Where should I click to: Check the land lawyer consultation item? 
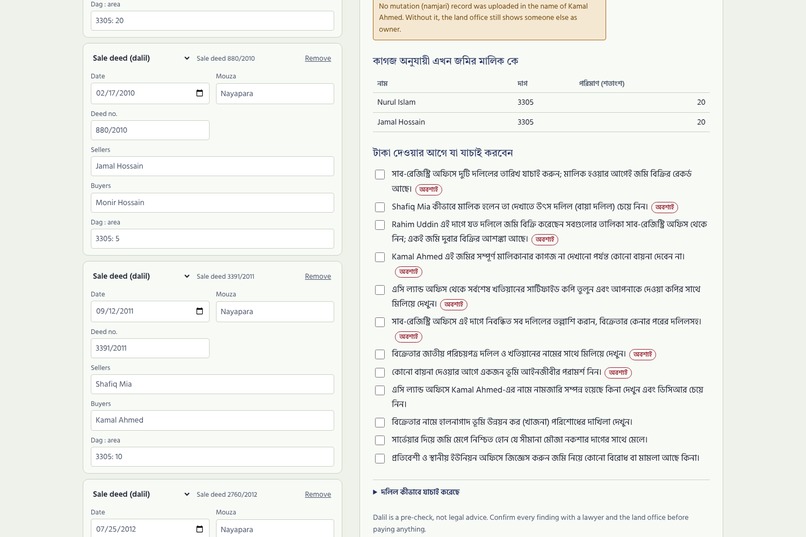point(380,373)
